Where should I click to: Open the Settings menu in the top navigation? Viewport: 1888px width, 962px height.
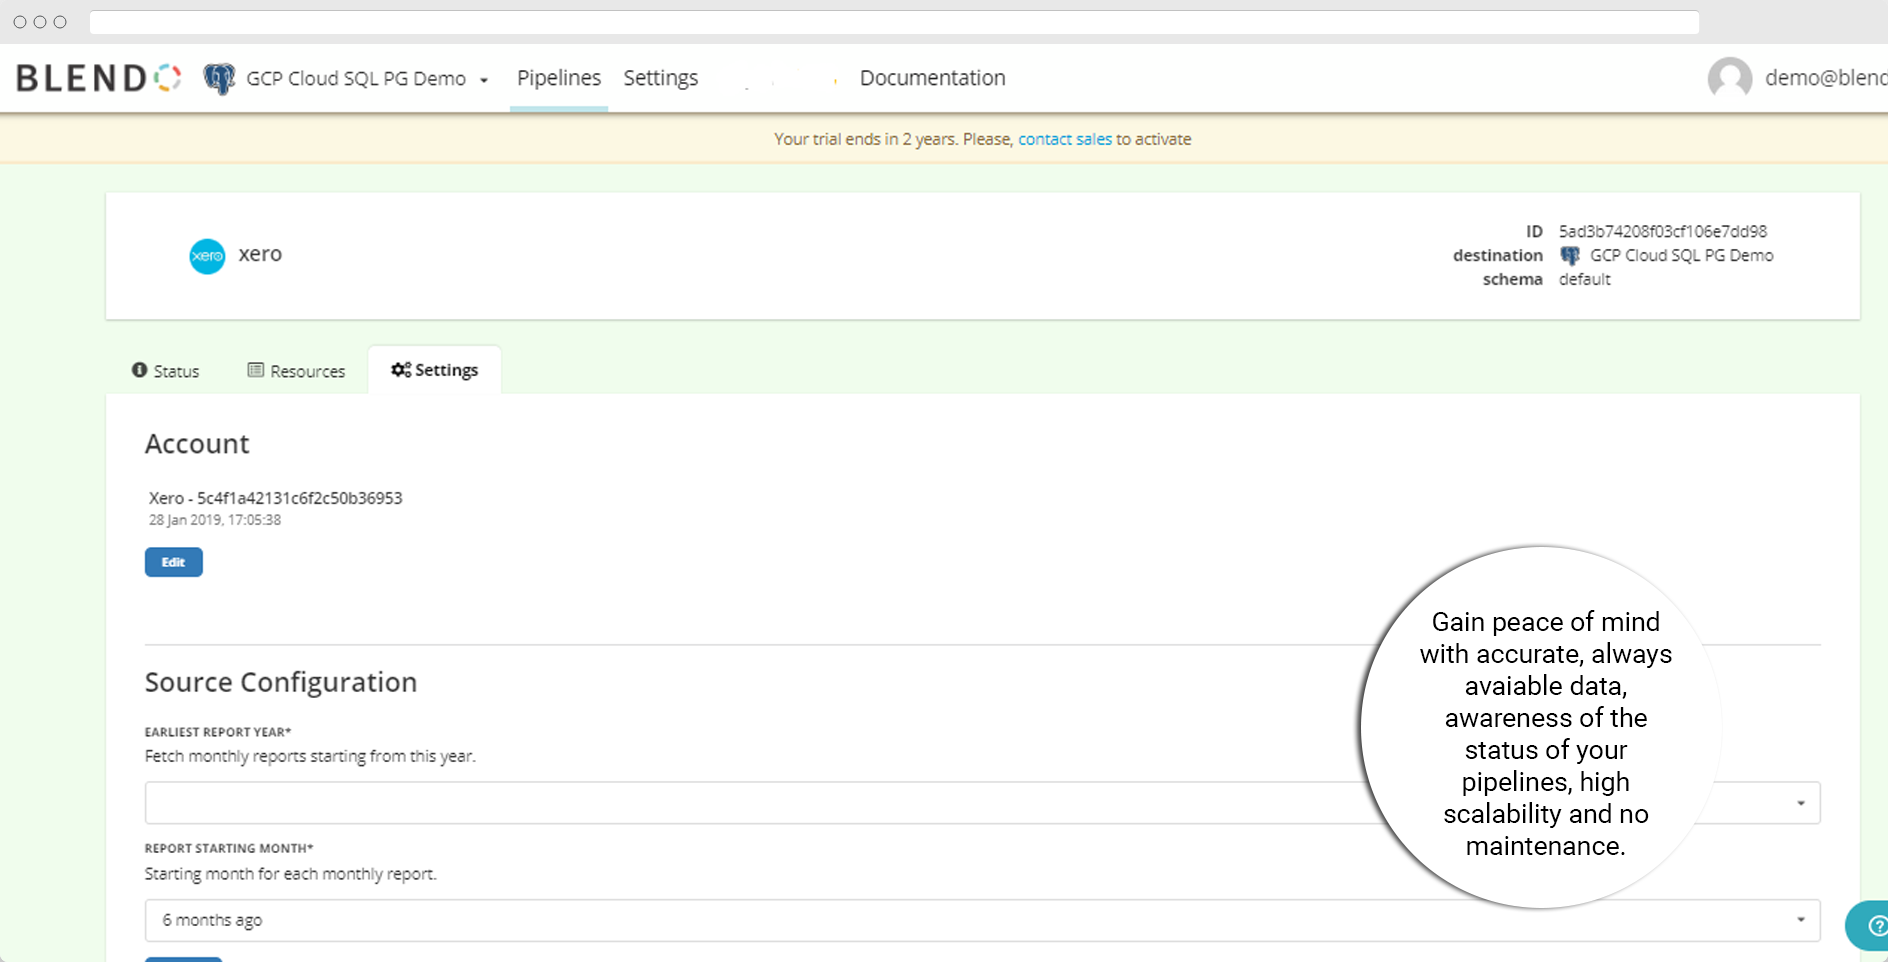pyautogui.click(x=660, y=78)
